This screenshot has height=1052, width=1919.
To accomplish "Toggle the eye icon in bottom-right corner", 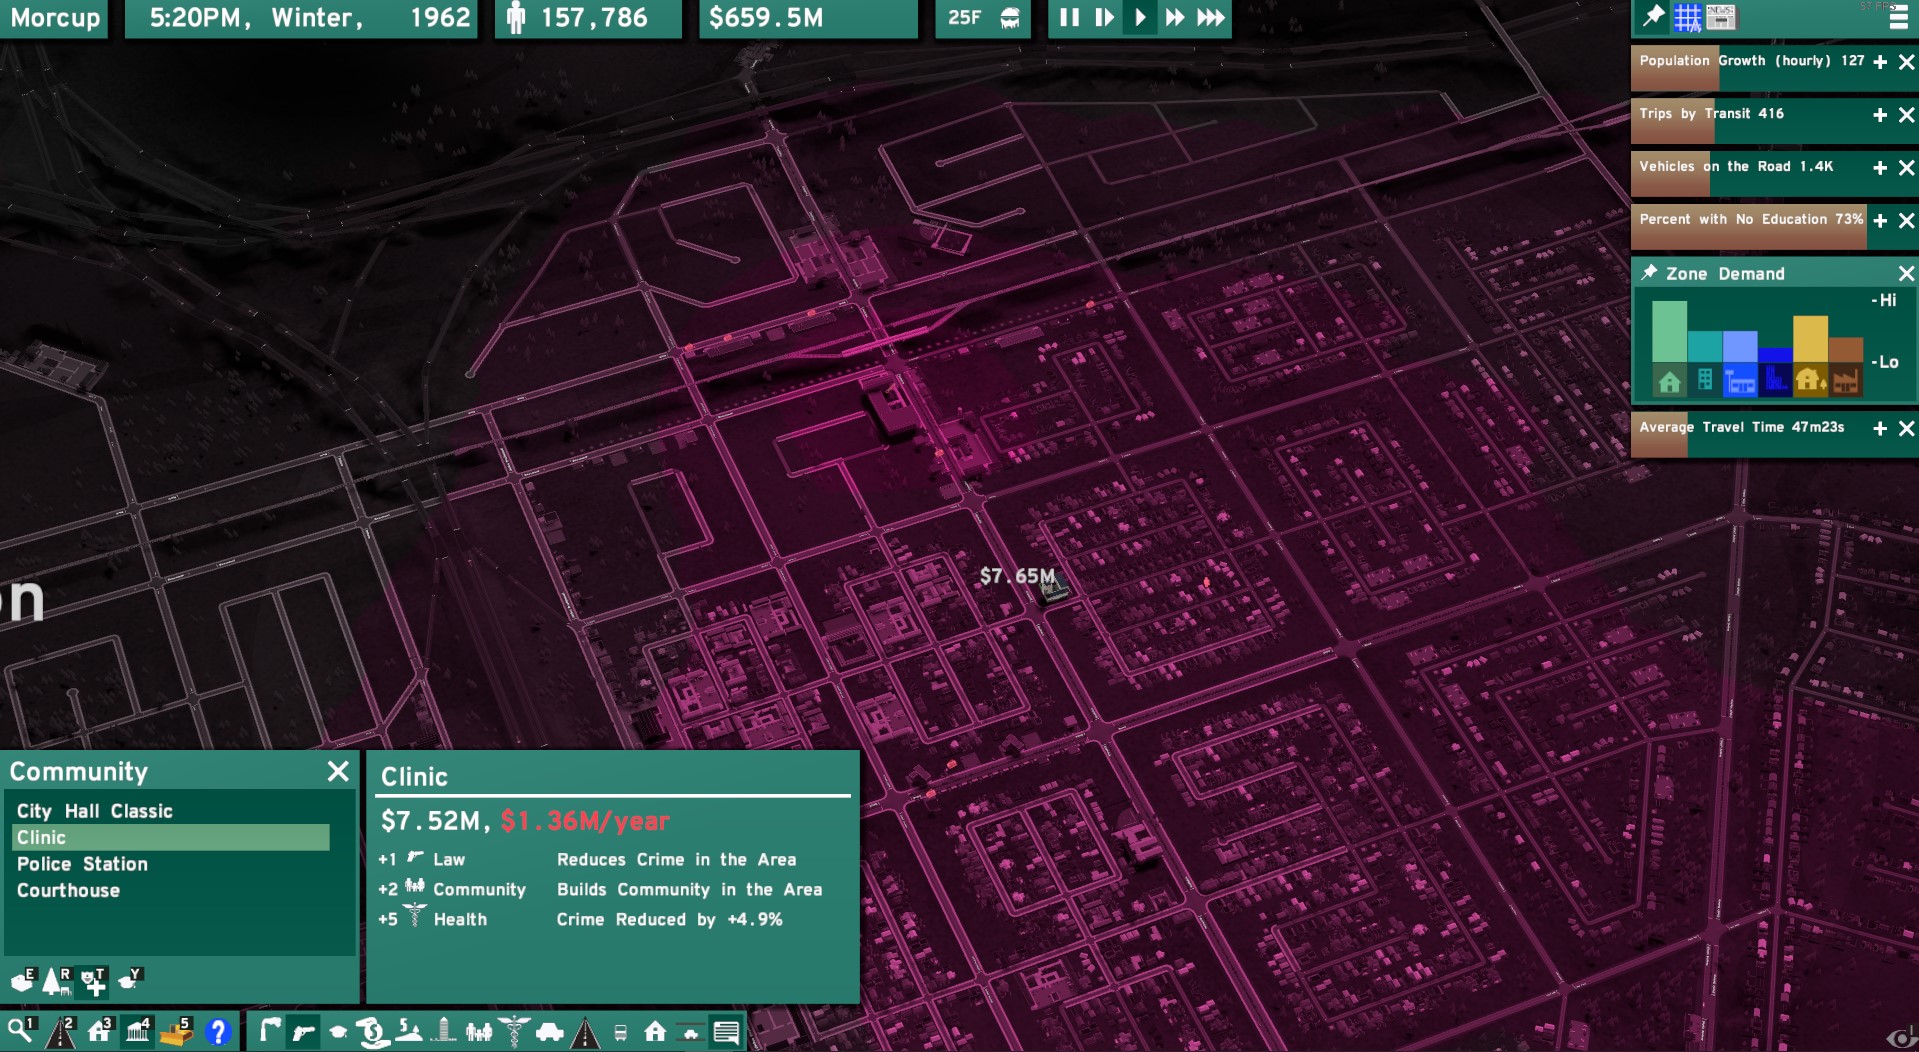I will (1900, 1039).
